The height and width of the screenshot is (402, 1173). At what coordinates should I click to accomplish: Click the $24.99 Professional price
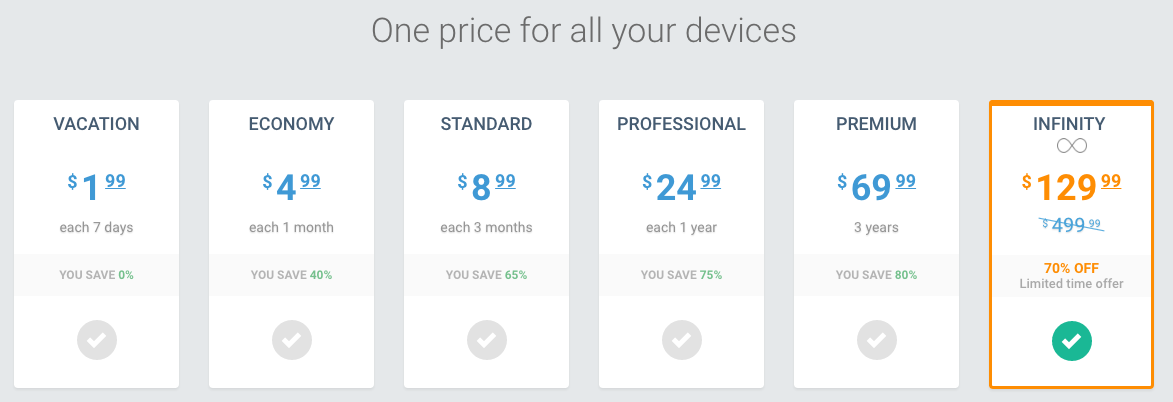coord(682,187)
